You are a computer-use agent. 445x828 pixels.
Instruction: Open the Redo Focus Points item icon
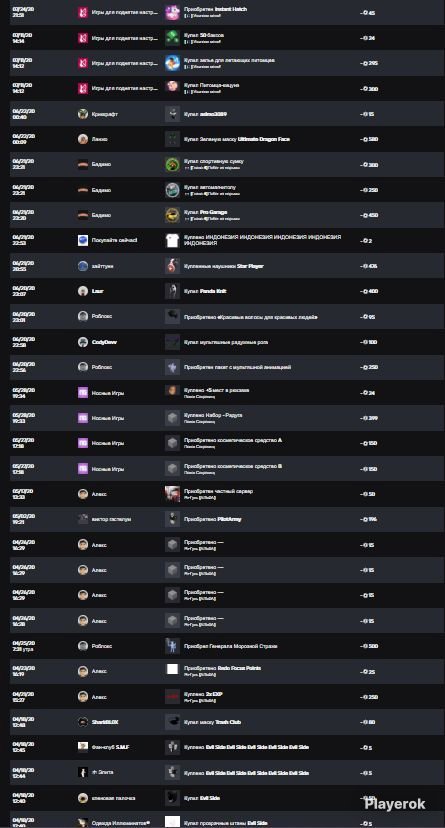click(172, 669)
